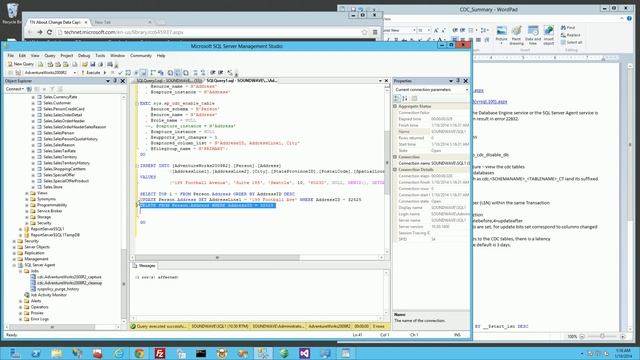This screenshot has width=640, height=360.
Task: Expand the Operators folder
Action: [x=21, y=307]
